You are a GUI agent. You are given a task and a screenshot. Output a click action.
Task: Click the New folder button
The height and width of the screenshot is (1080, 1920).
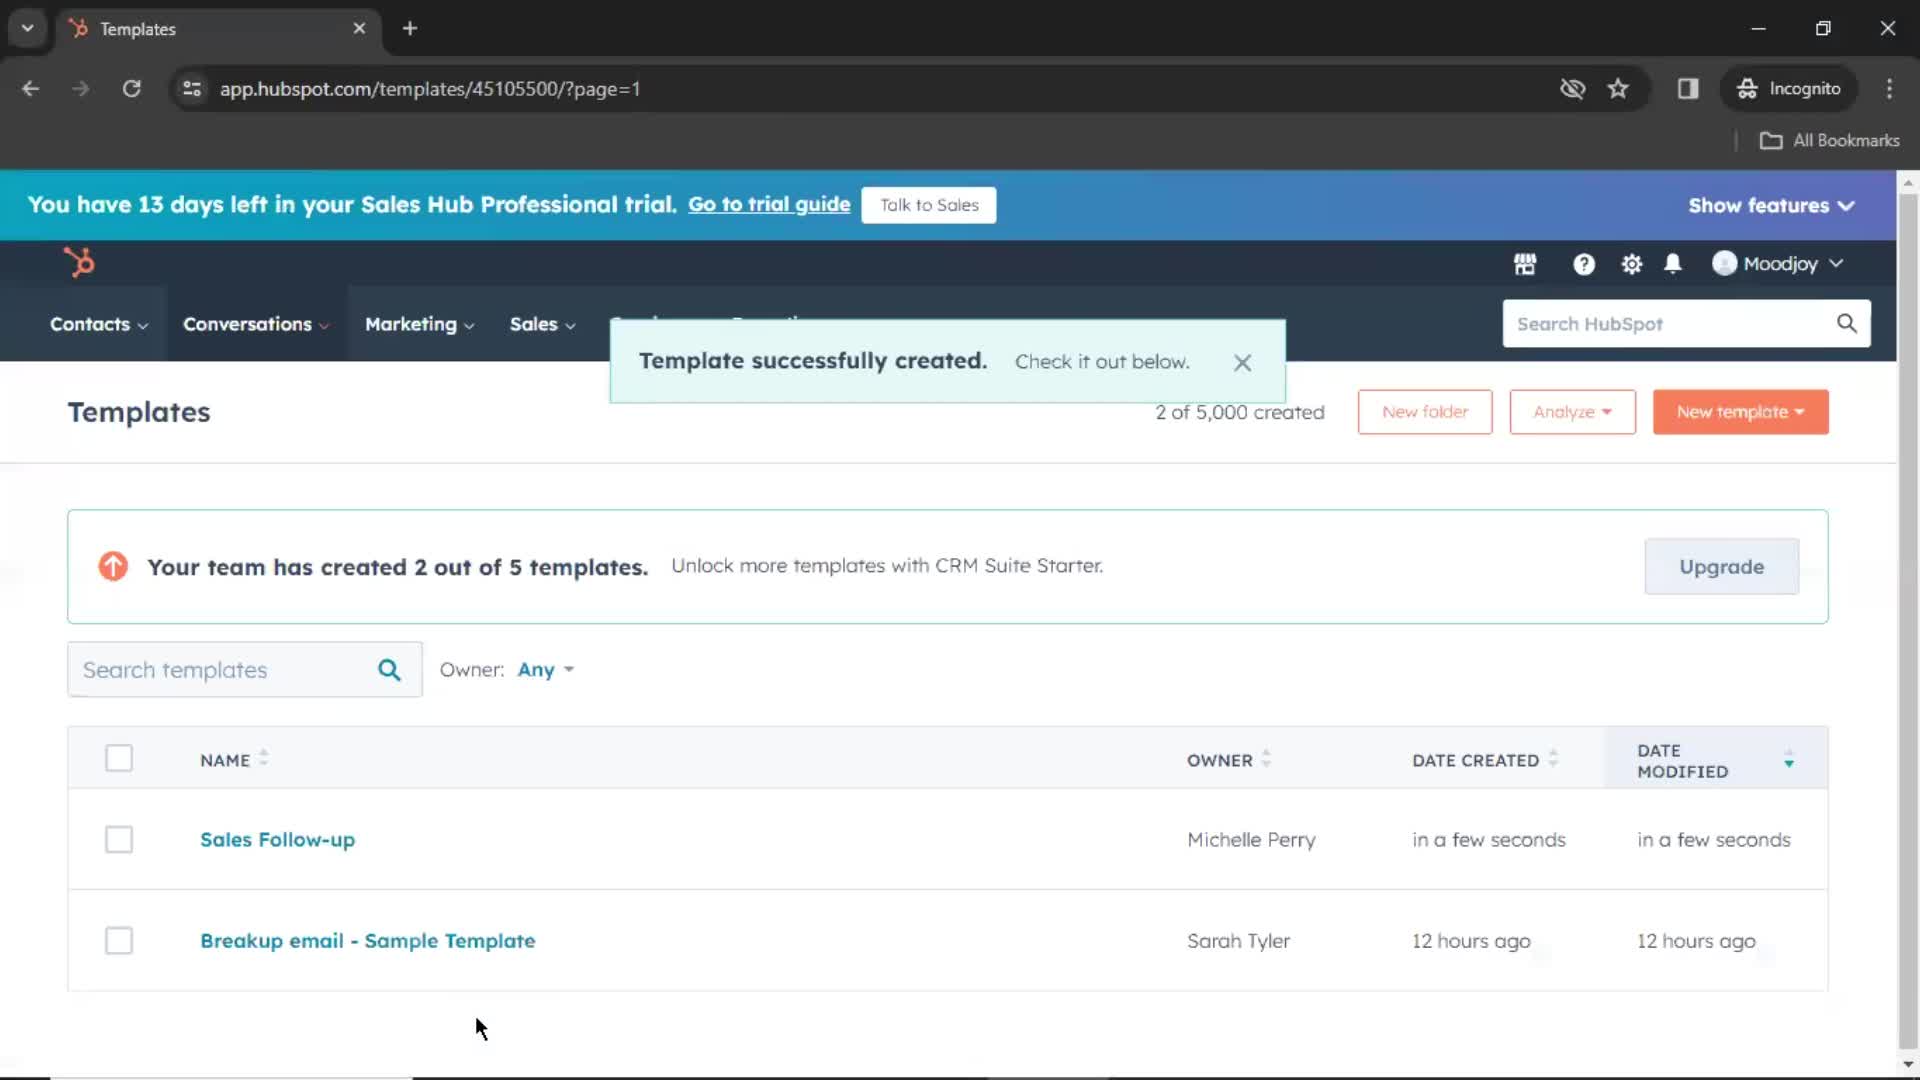pos(1425,412)
